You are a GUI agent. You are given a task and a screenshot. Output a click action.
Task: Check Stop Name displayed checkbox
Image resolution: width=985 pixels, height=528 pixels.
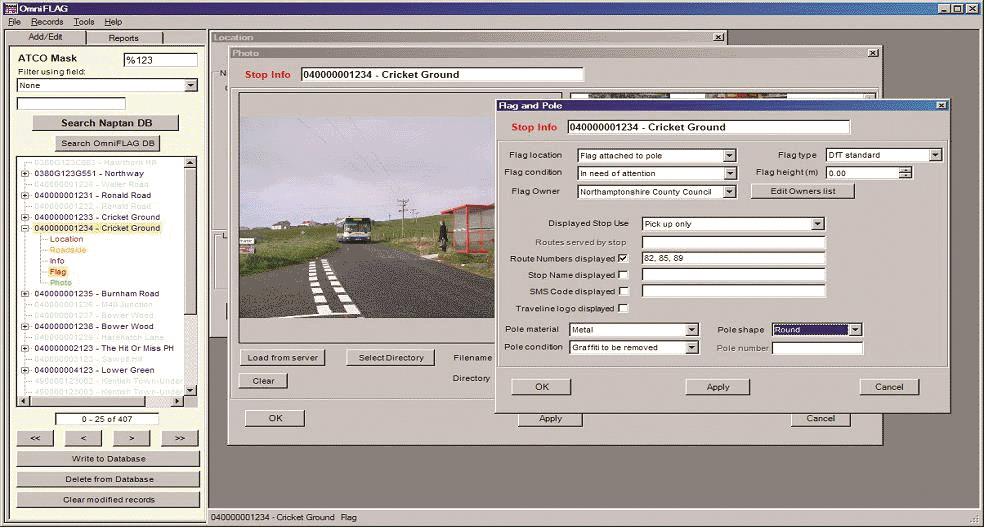tap(623, 275)
